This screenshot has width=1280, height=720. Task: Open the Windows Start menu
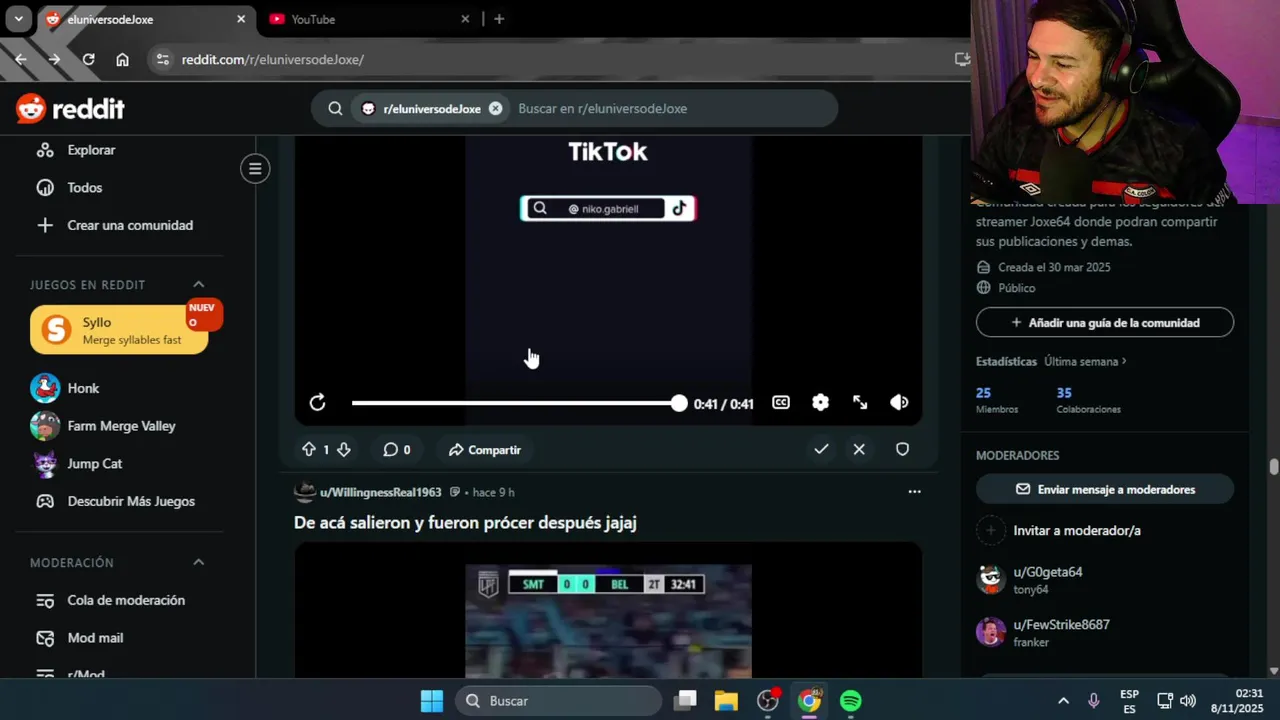[432, 701]
